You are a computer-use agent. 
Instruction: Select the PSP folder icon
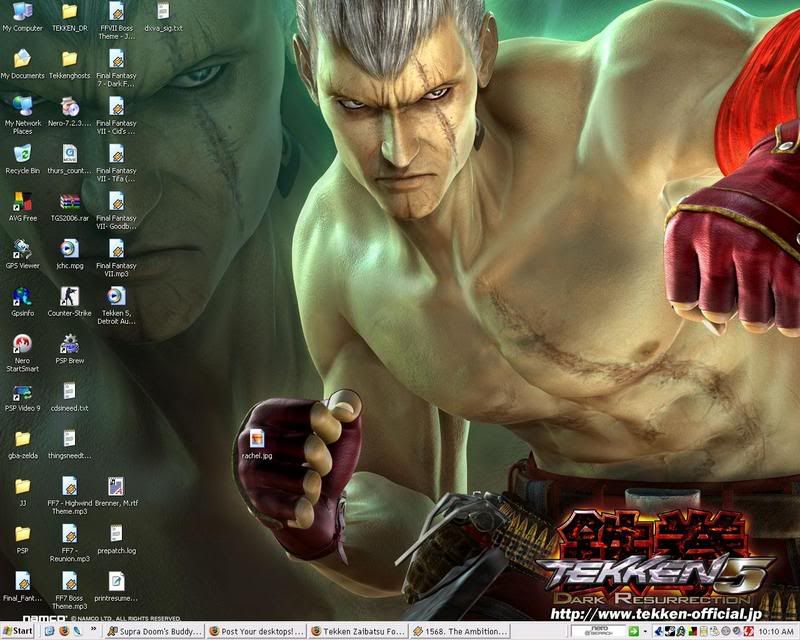pyautogui.click(x=22, y=539)
